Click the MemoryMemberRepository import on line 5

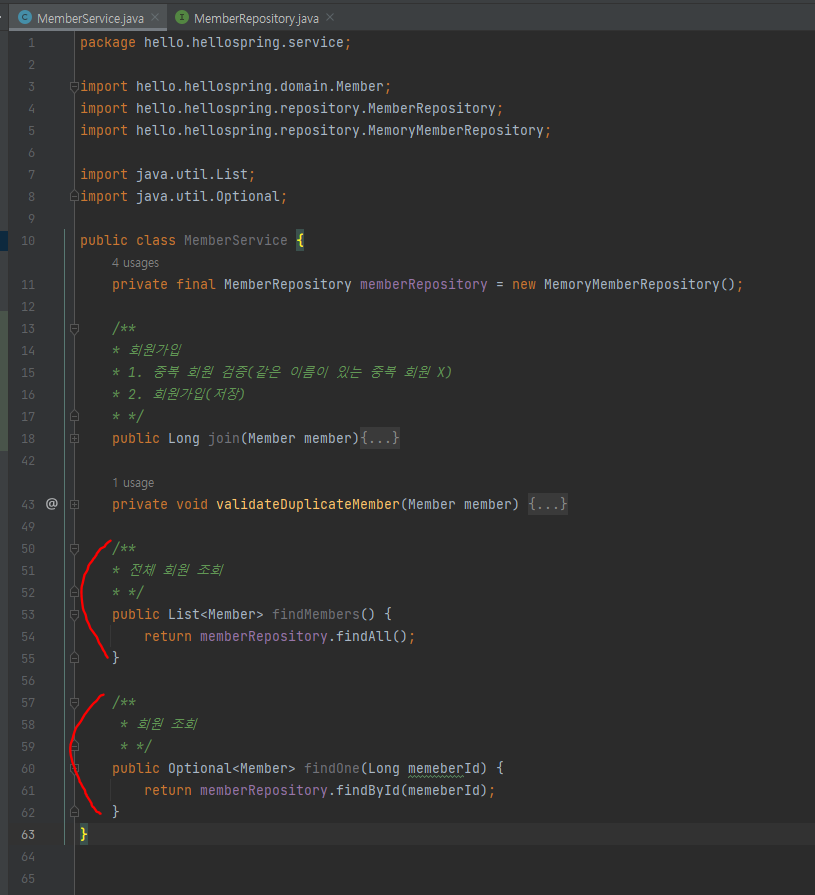point(315,130)
